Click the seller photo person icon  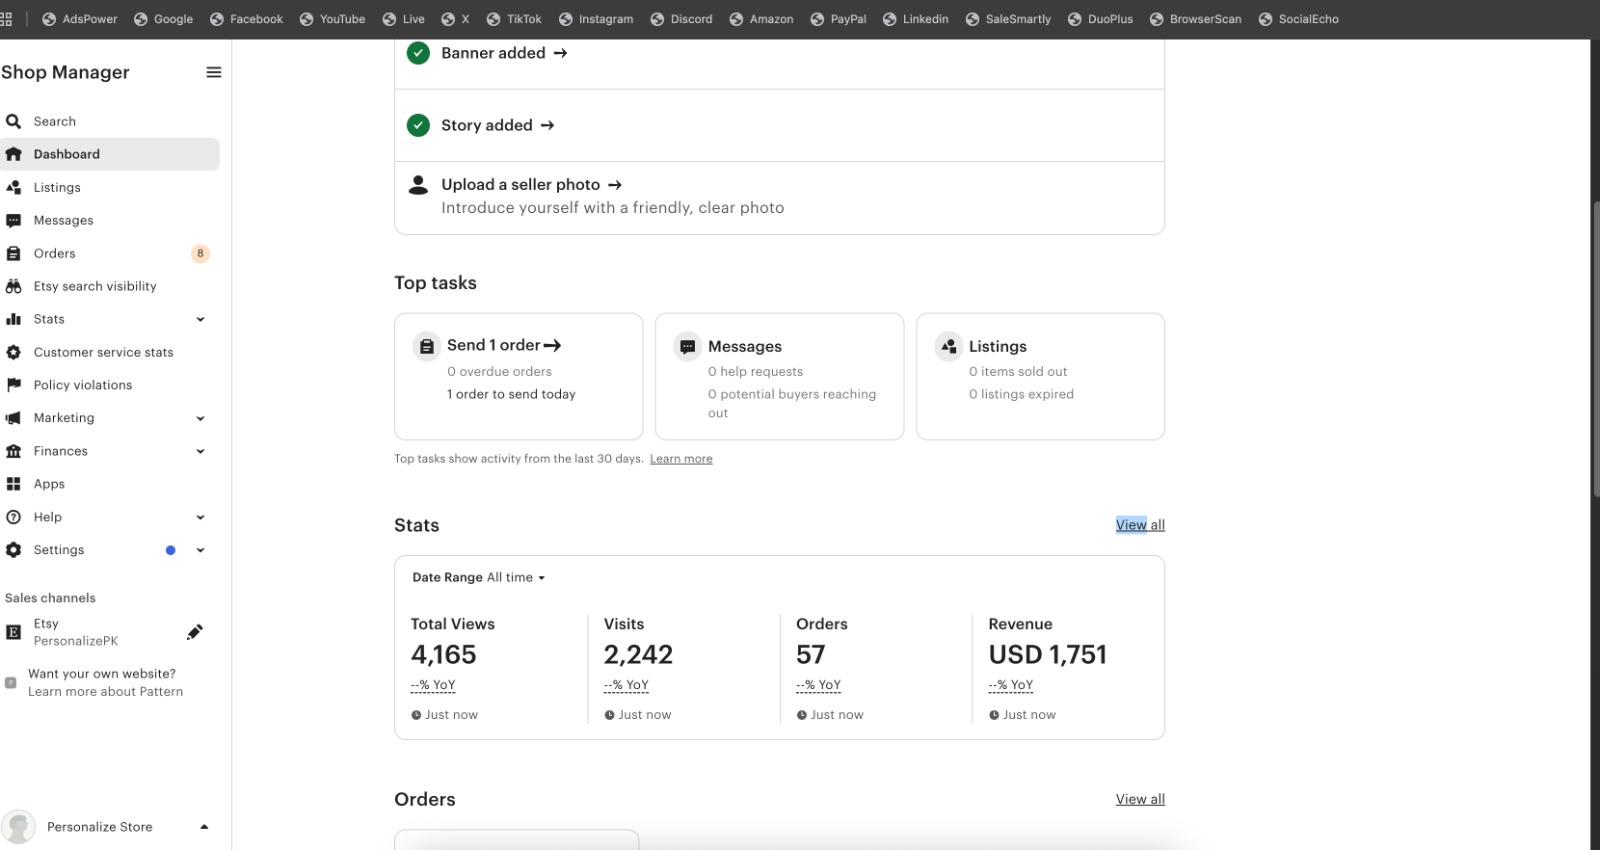(x=419, y=185)
